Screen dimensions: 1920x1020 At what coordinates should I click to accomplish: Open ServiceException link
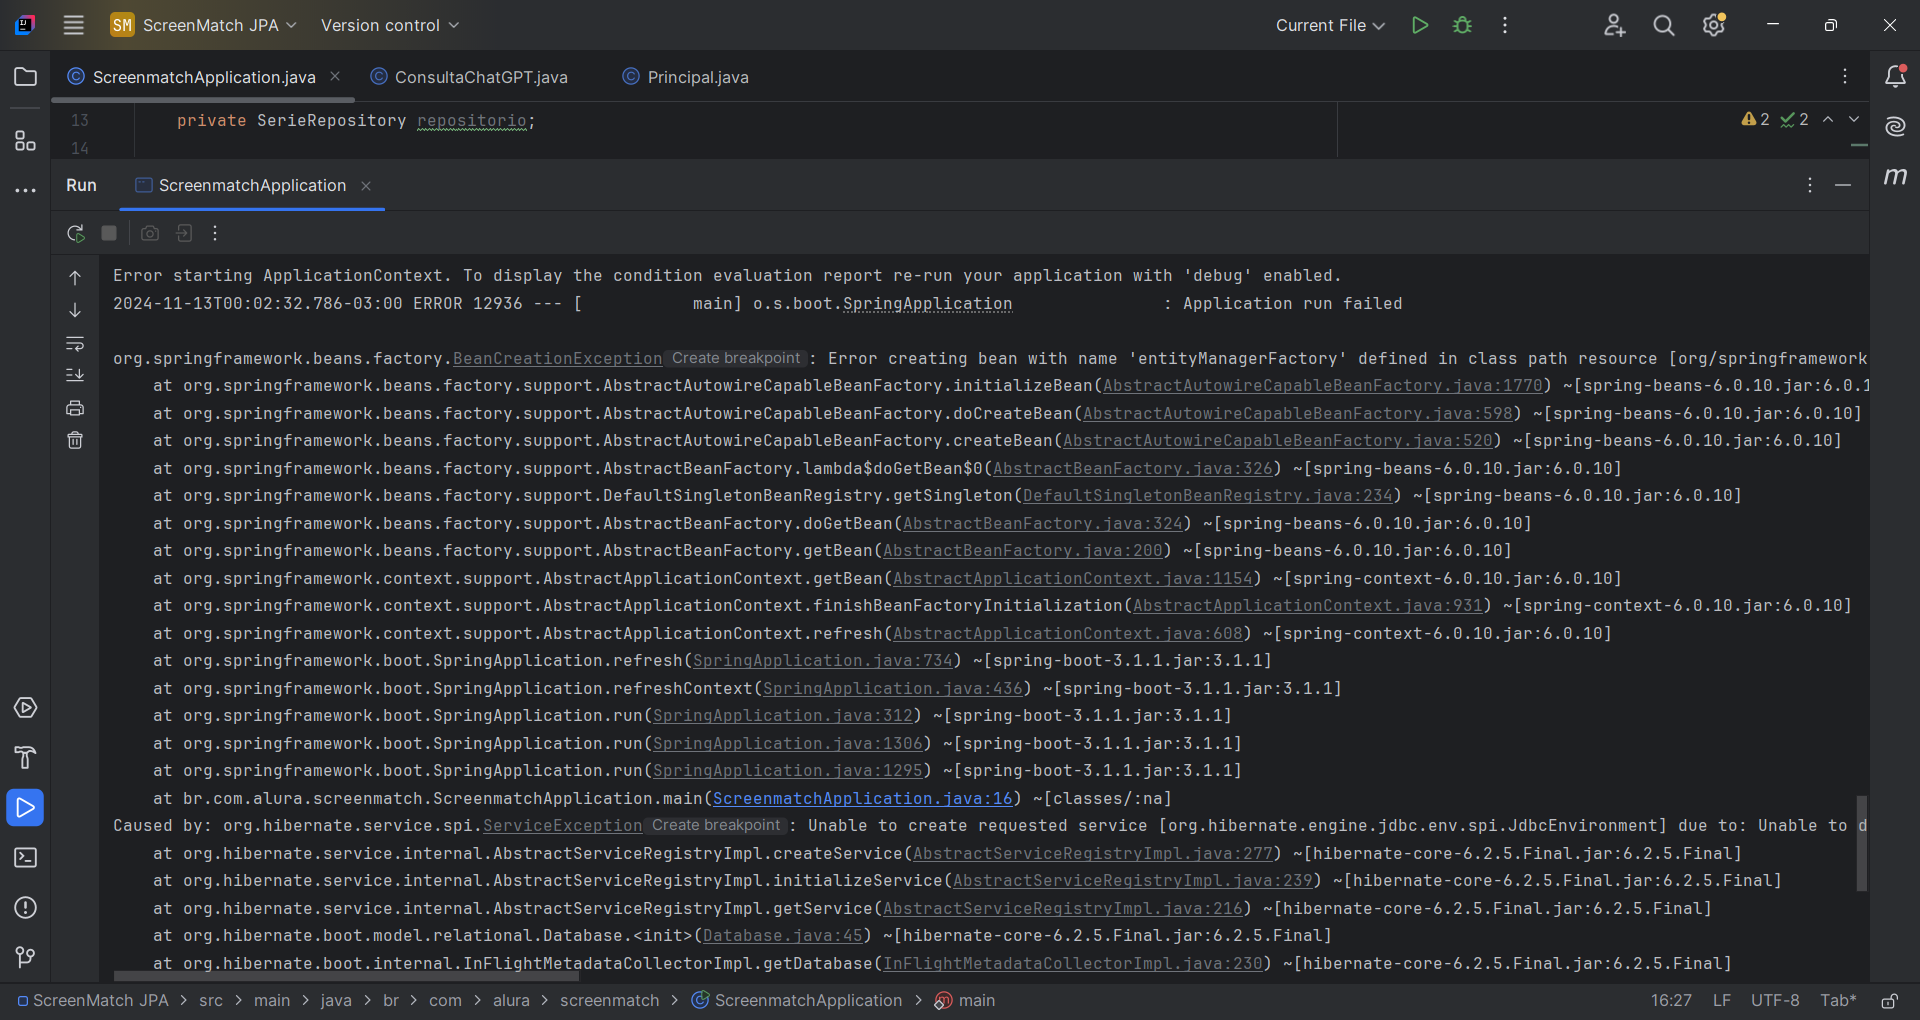(562, 826)
